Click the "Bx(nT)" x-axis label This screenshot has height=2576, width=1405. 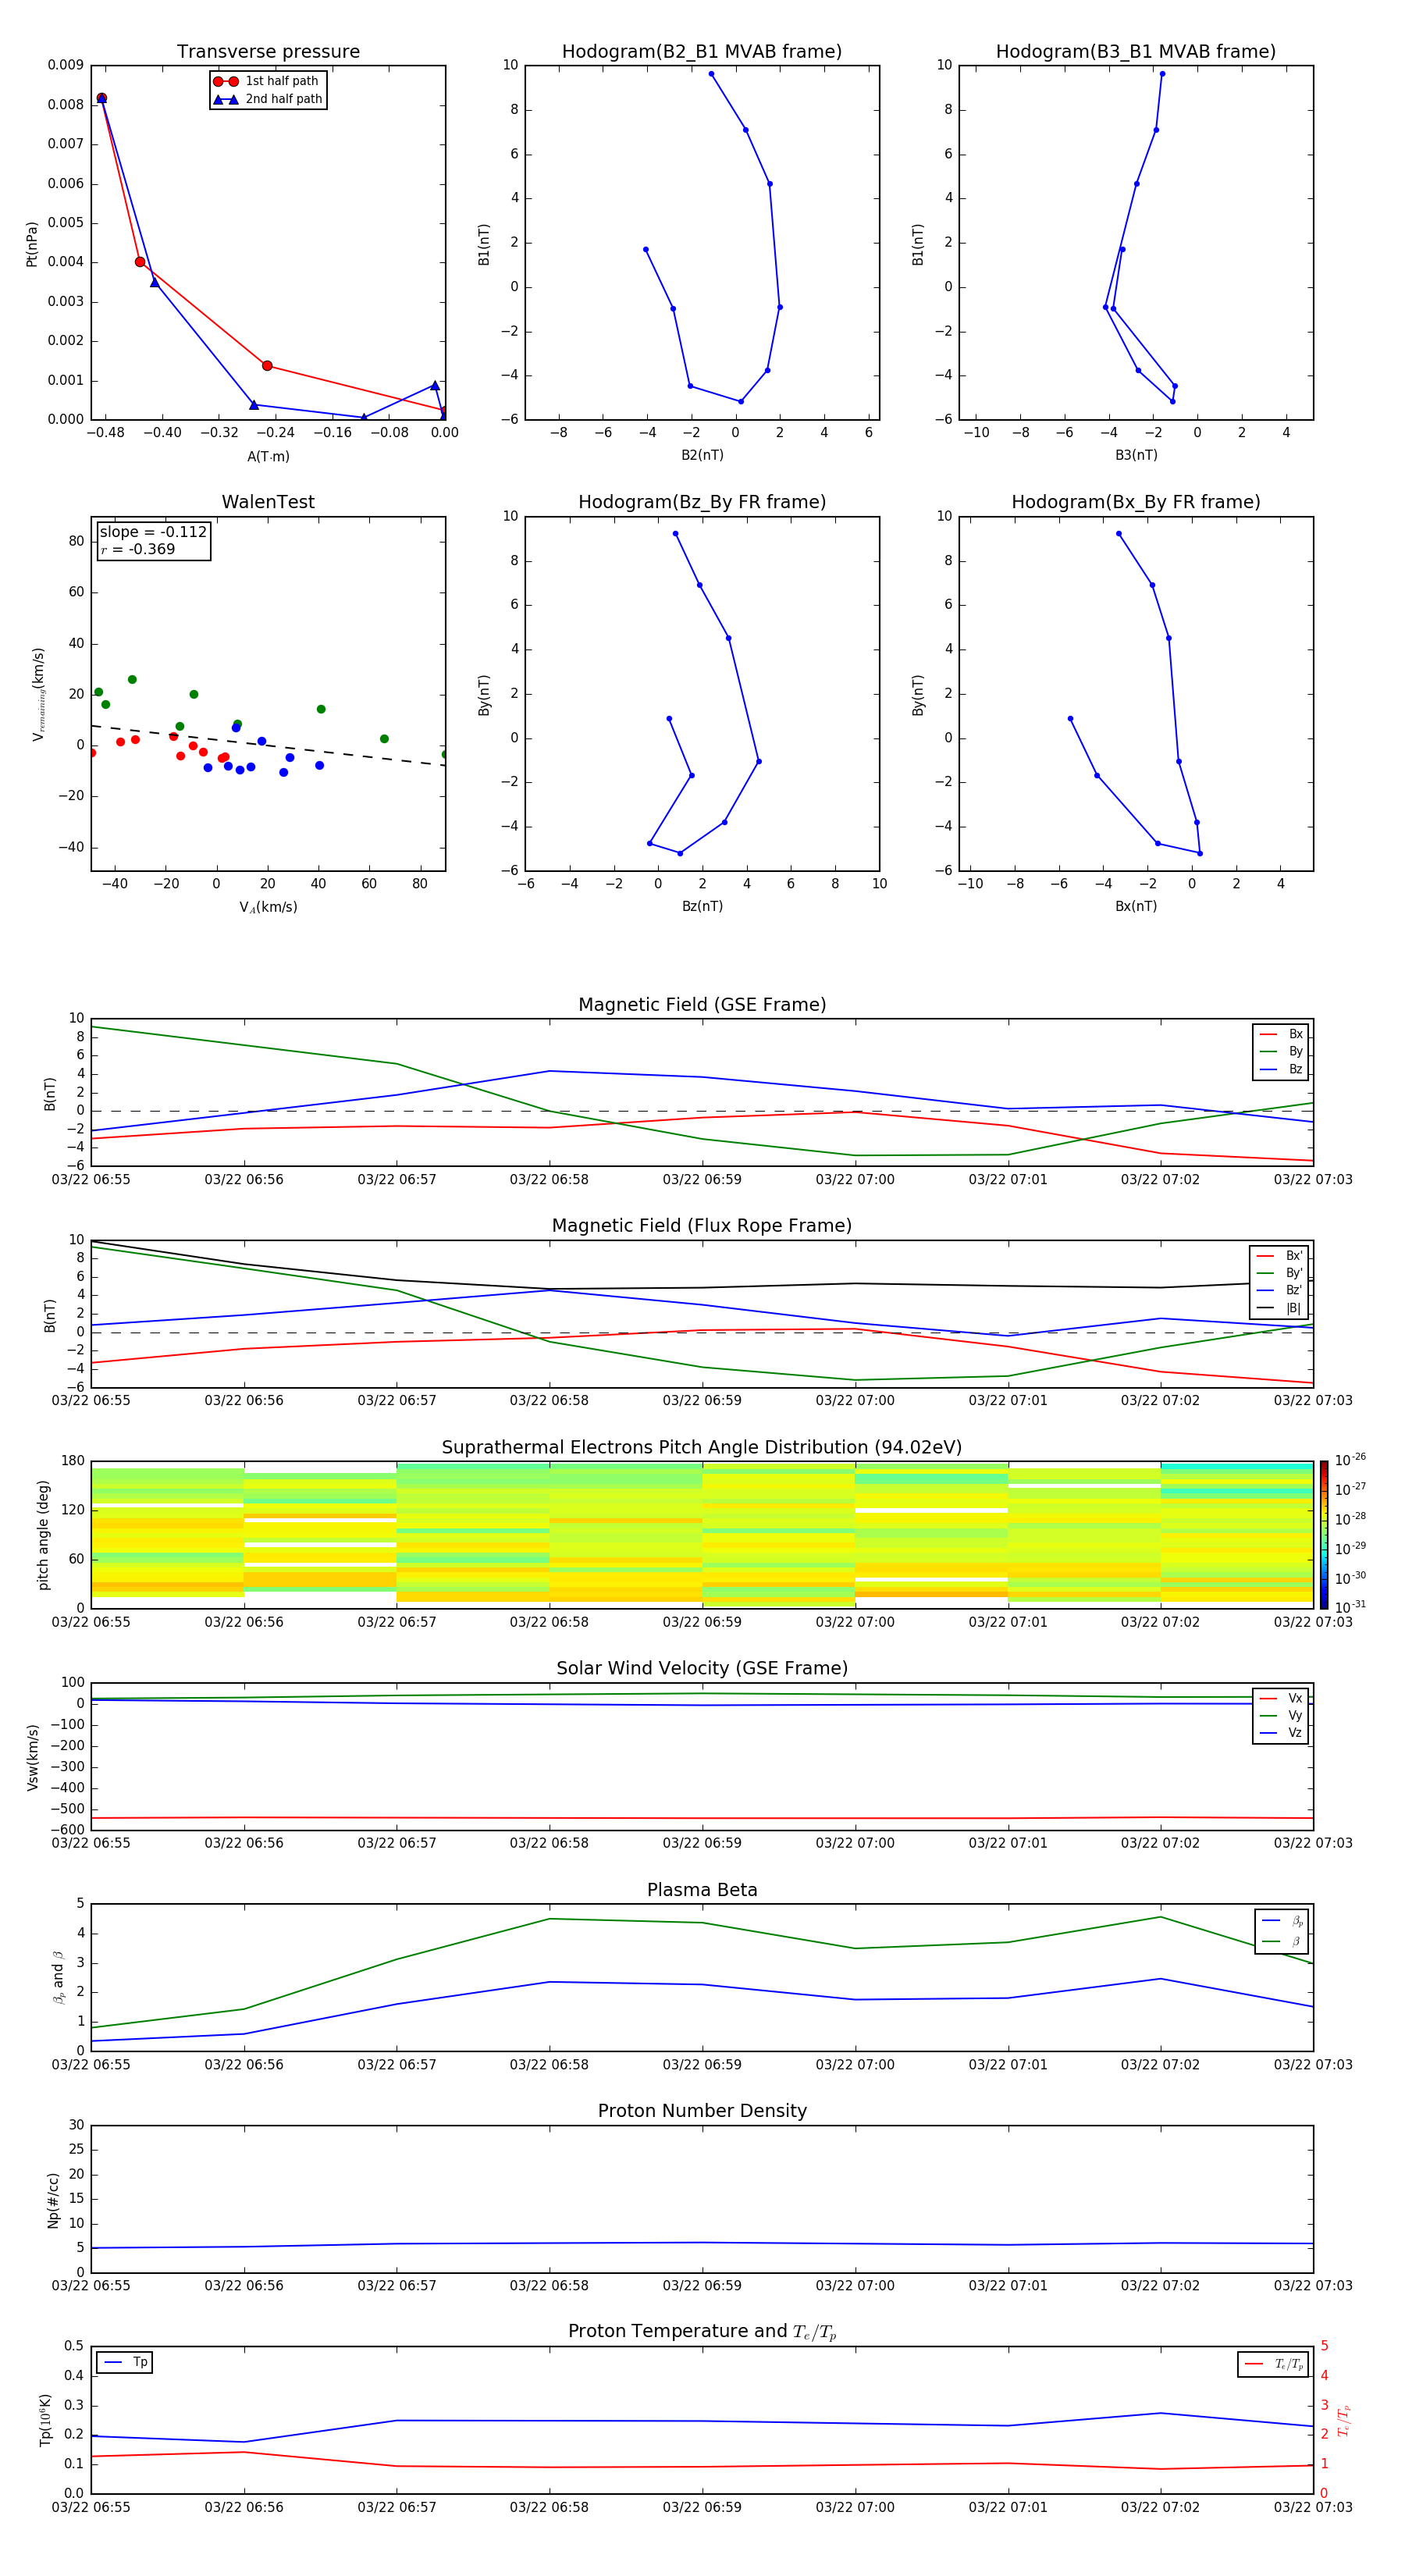coord(1136,906)
